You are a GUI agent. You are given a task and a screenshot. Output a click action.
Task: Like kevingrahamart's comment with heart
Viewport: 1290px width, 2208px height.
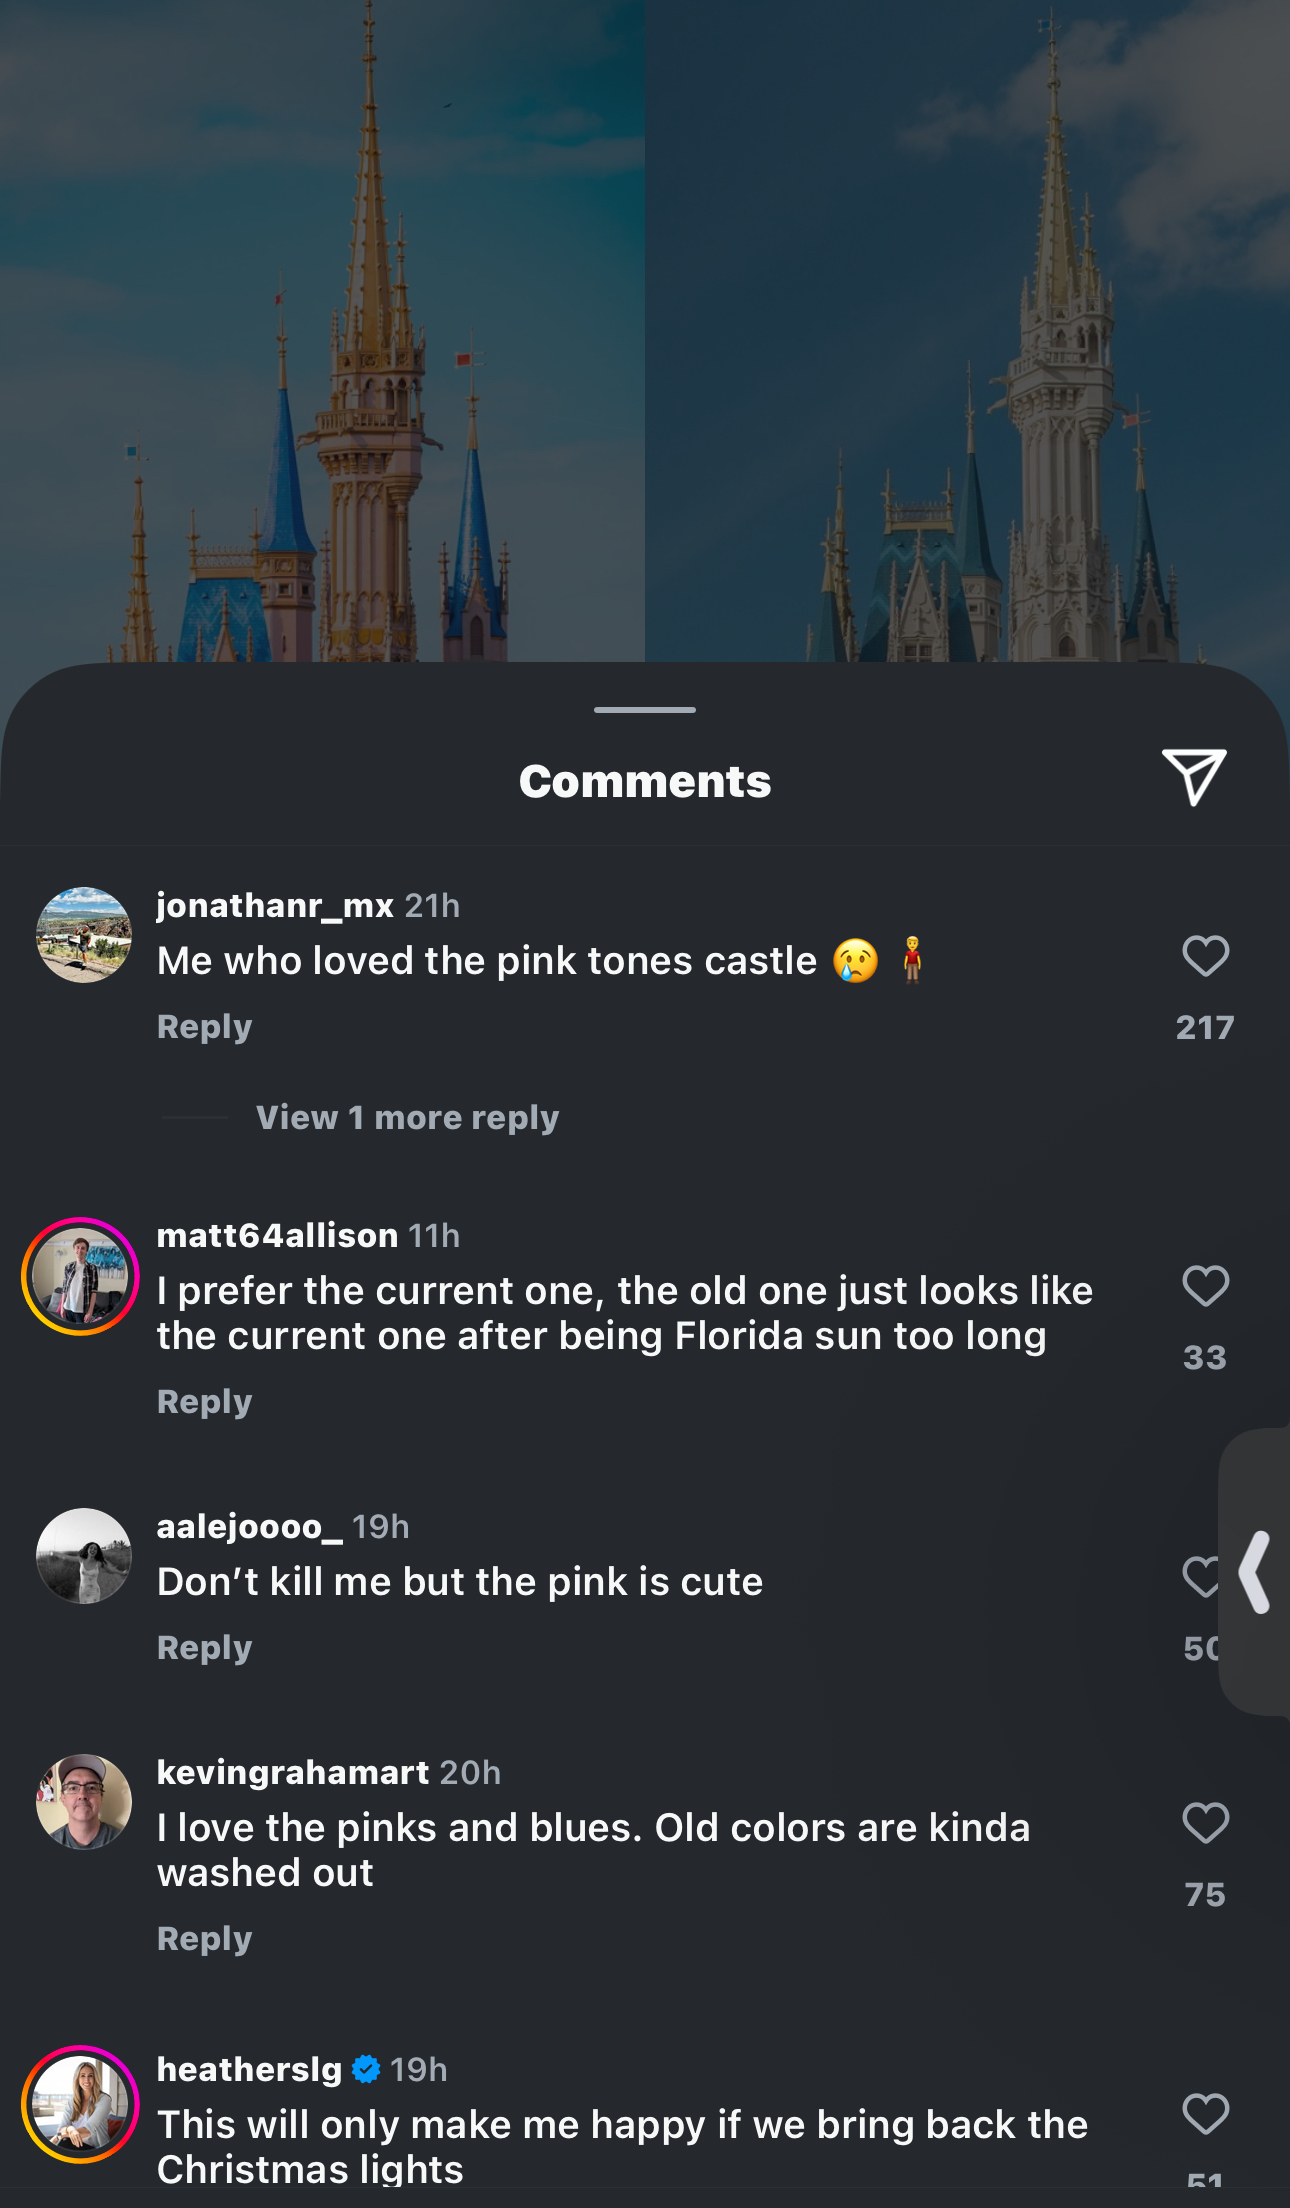click(1205, 1823)
